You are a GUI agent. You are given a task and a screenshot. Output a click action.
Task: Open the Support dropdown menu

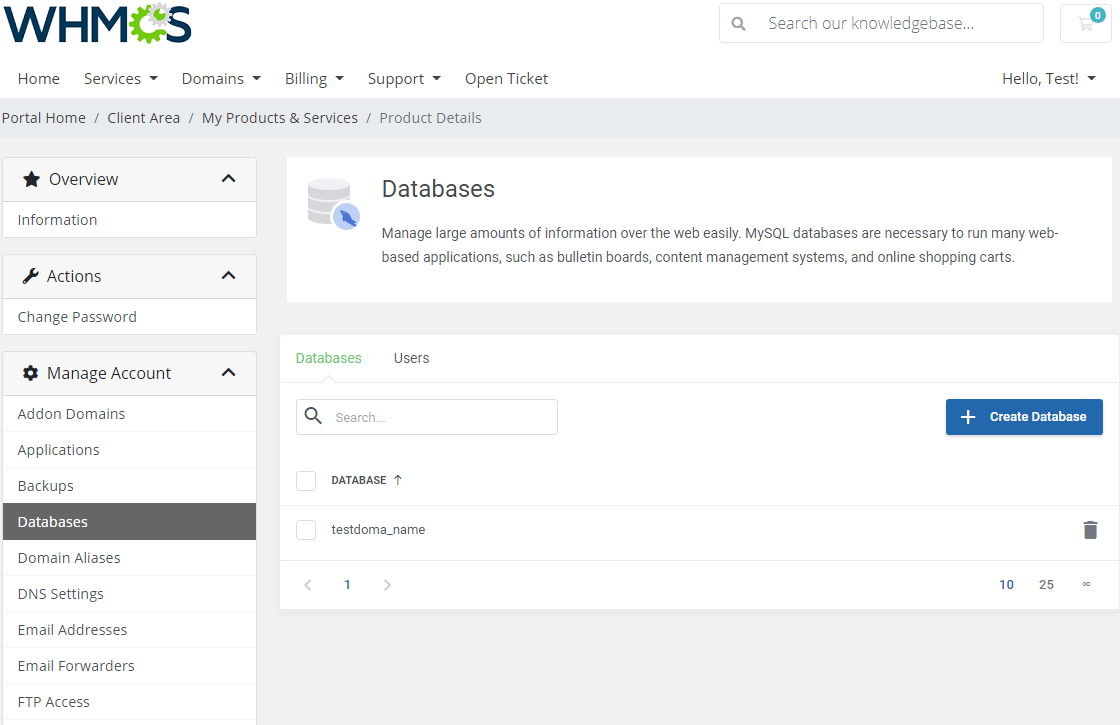click(404, 79)
